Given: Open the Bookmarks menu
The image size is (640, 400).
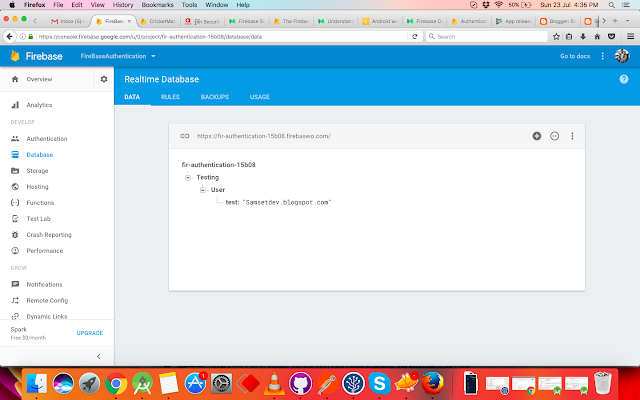Looking at the screenshot, I should (157, 5).
